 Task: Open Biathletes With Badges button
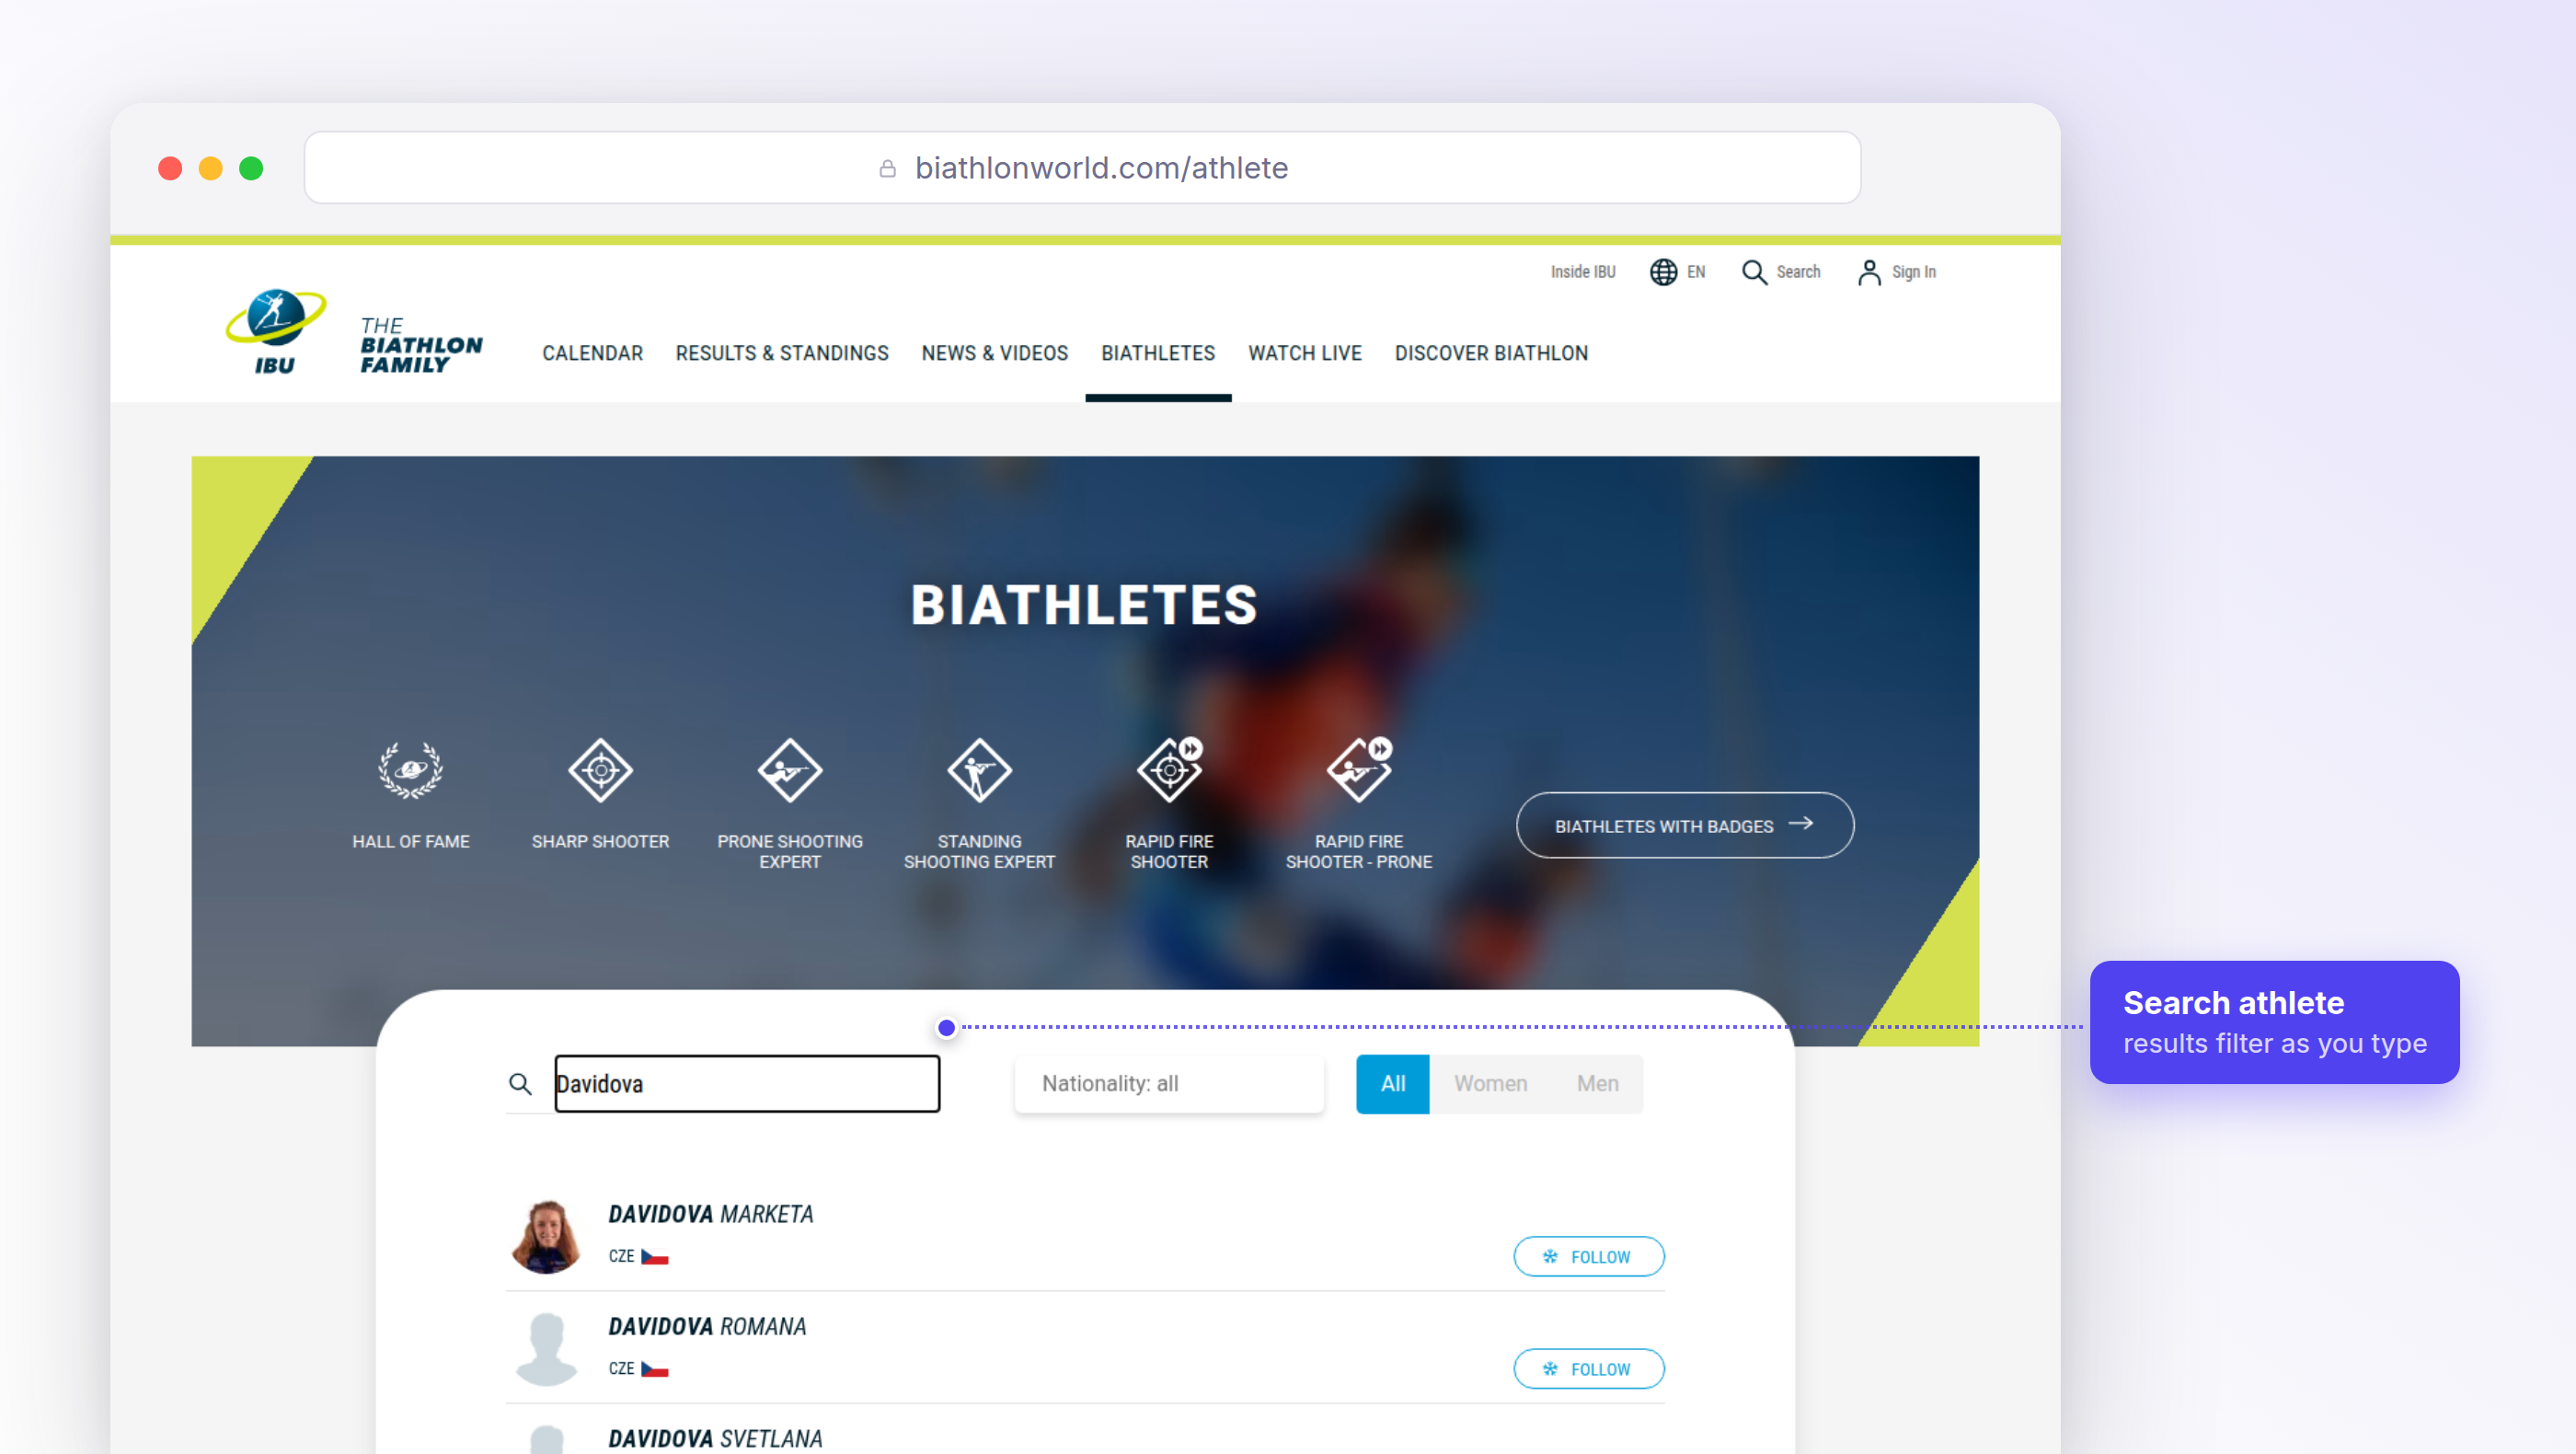click(x=1685, y=825)
